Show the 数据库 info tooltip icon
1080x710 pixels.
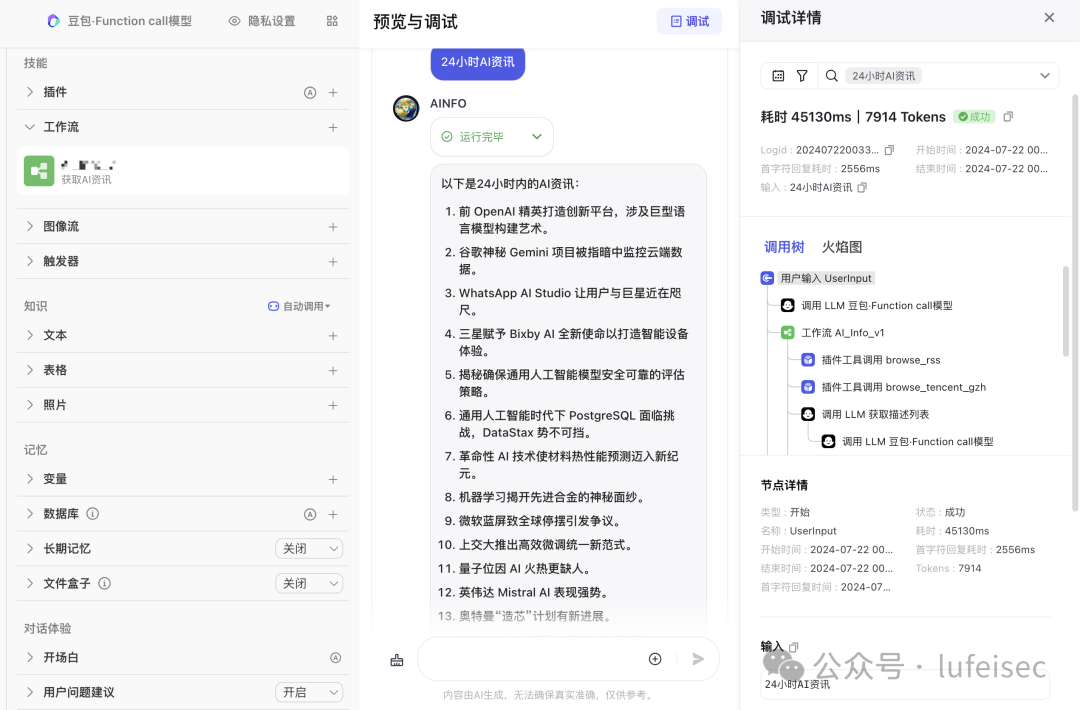point(92,514)
